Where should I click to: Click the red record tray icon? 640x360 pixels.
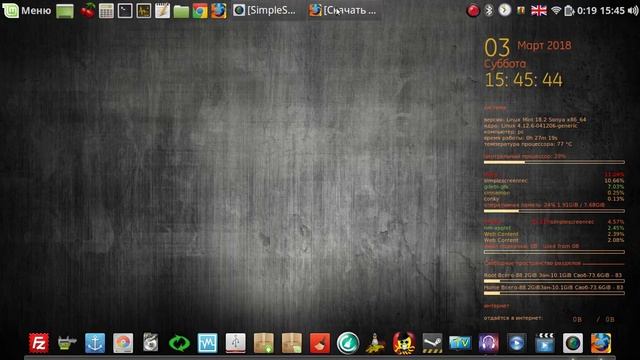(473, 11)
